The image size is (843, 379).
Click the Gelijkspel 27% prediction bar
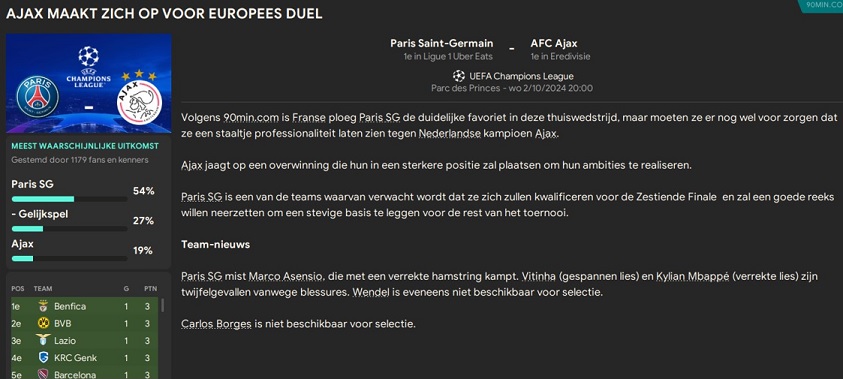click(x=69, y=229)
